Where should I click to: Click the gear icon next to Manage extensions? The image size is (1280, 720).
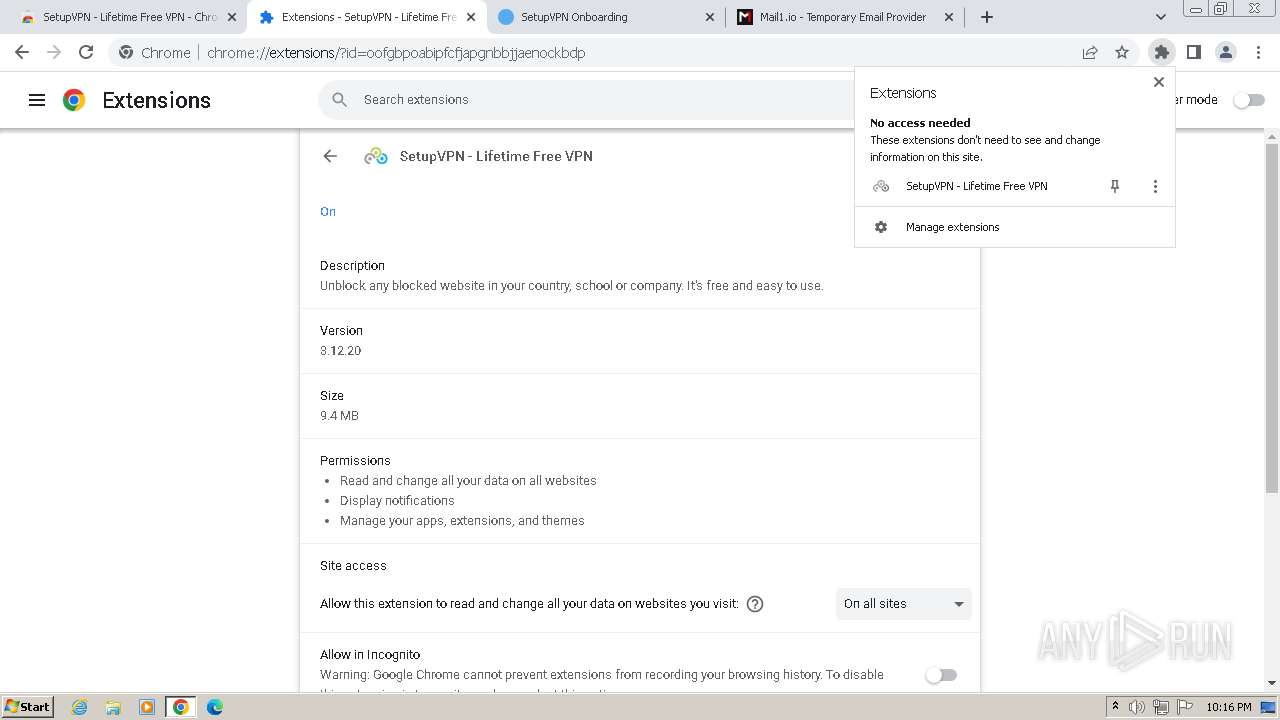pos(881,227)
